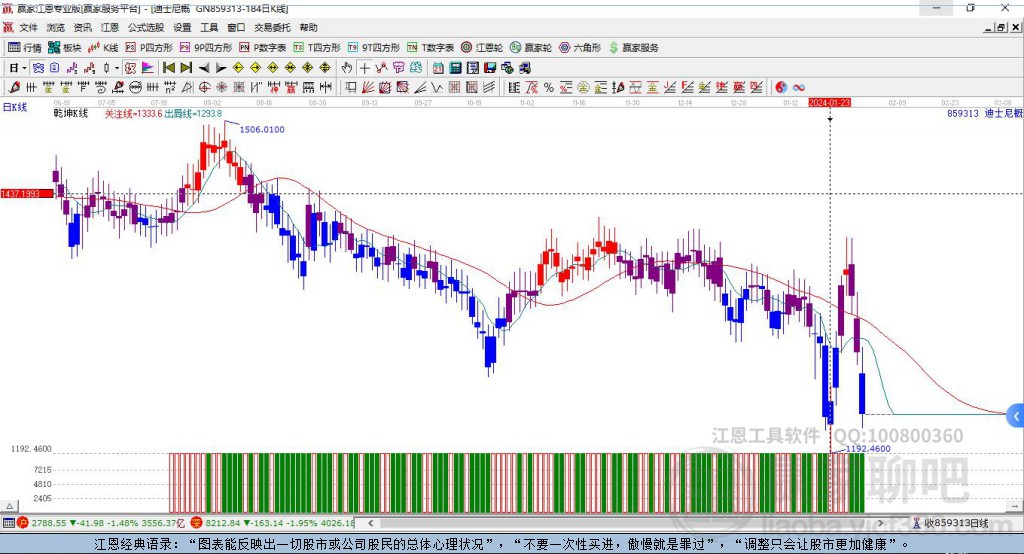Viewport: 1024px width, 554px height.
Task: Jump to first bar with green arrow
Action: pos(168,67)
